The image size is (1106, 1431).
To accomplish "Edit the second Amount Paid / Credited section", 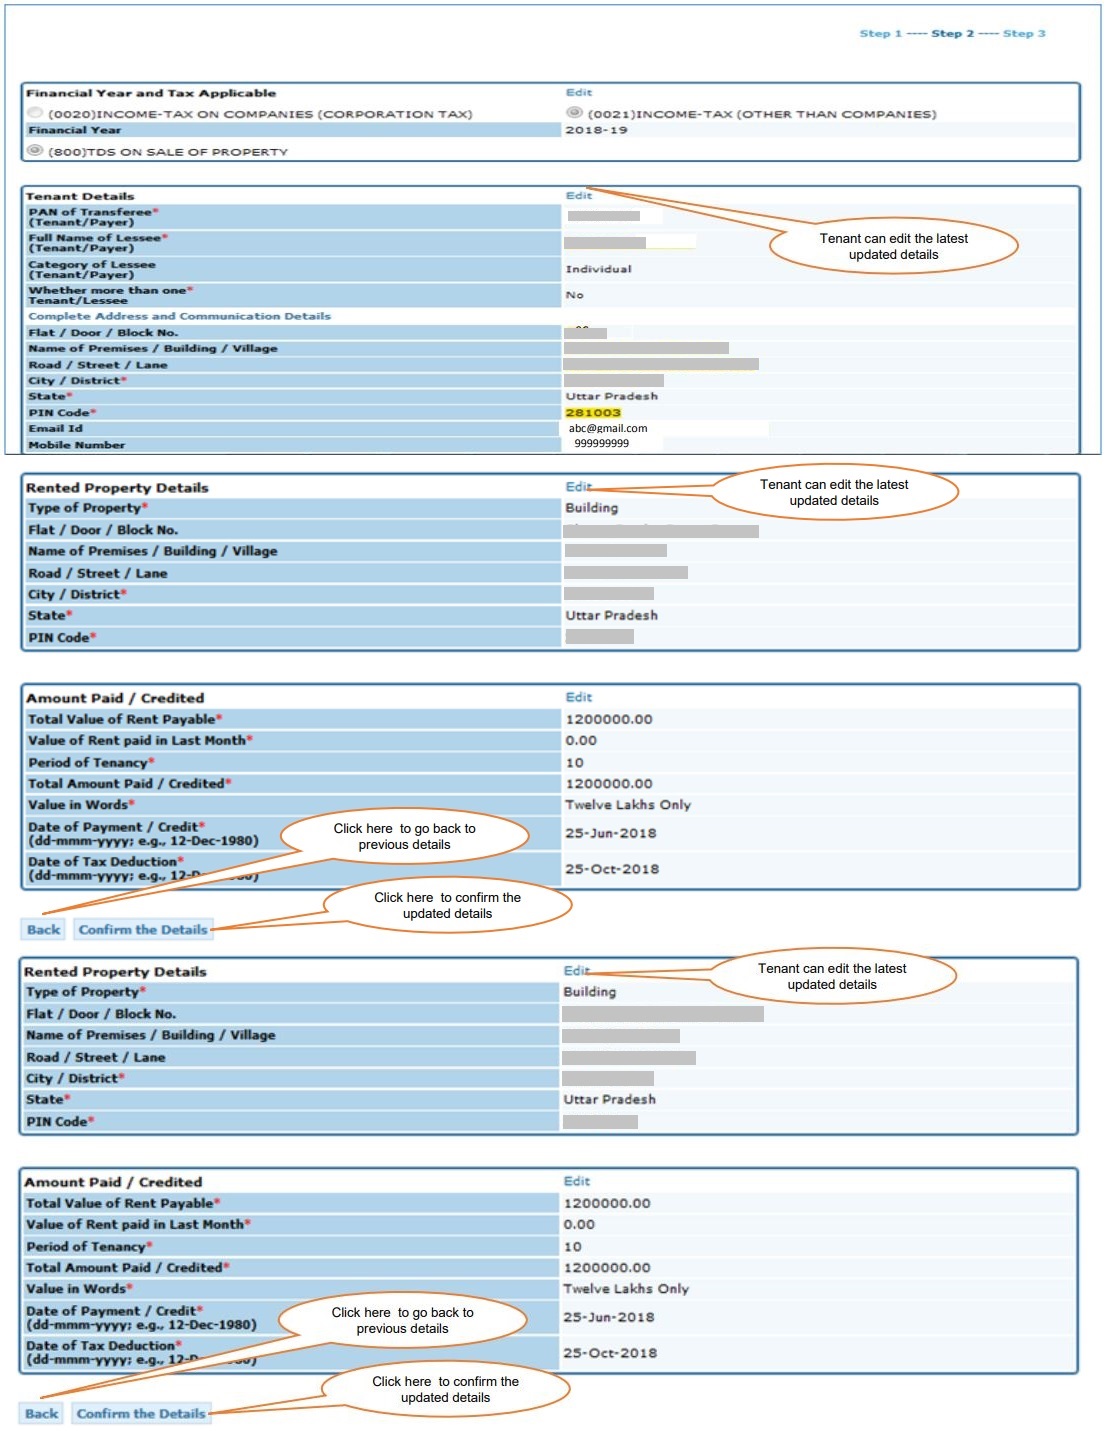I will (577, 1180).
